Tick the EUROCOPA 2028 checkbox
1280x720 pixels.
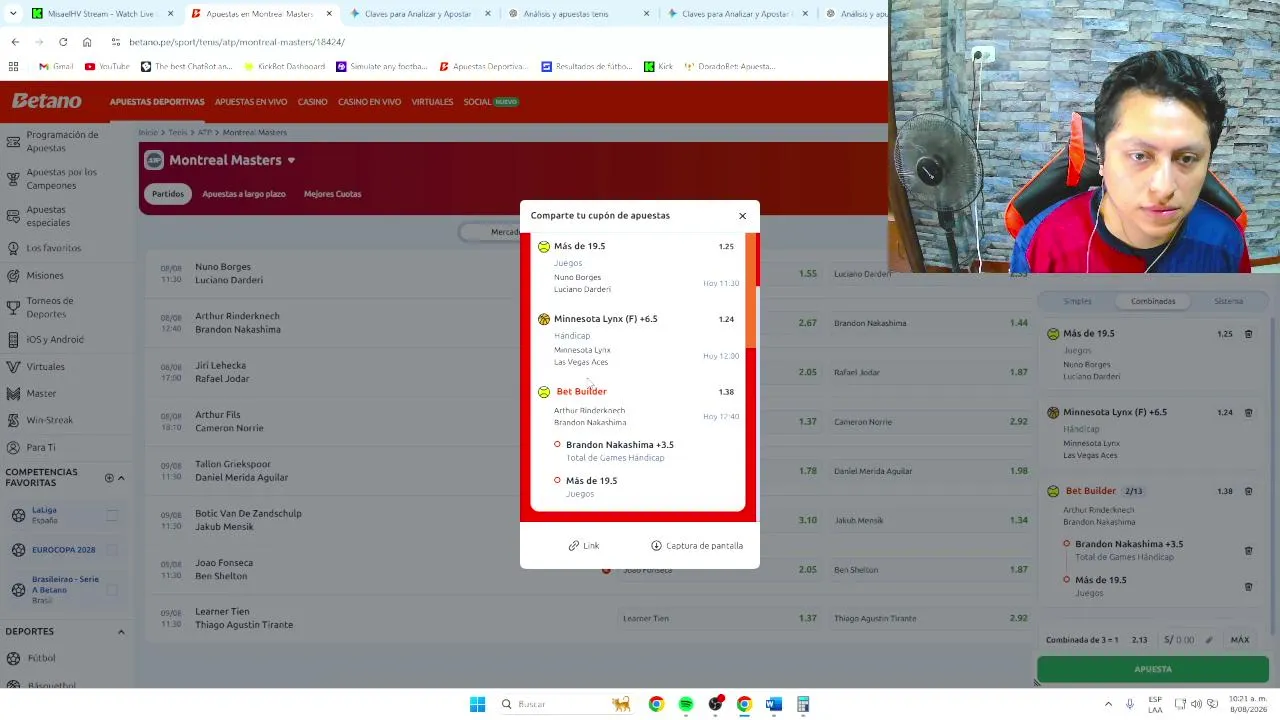(112, 550)
